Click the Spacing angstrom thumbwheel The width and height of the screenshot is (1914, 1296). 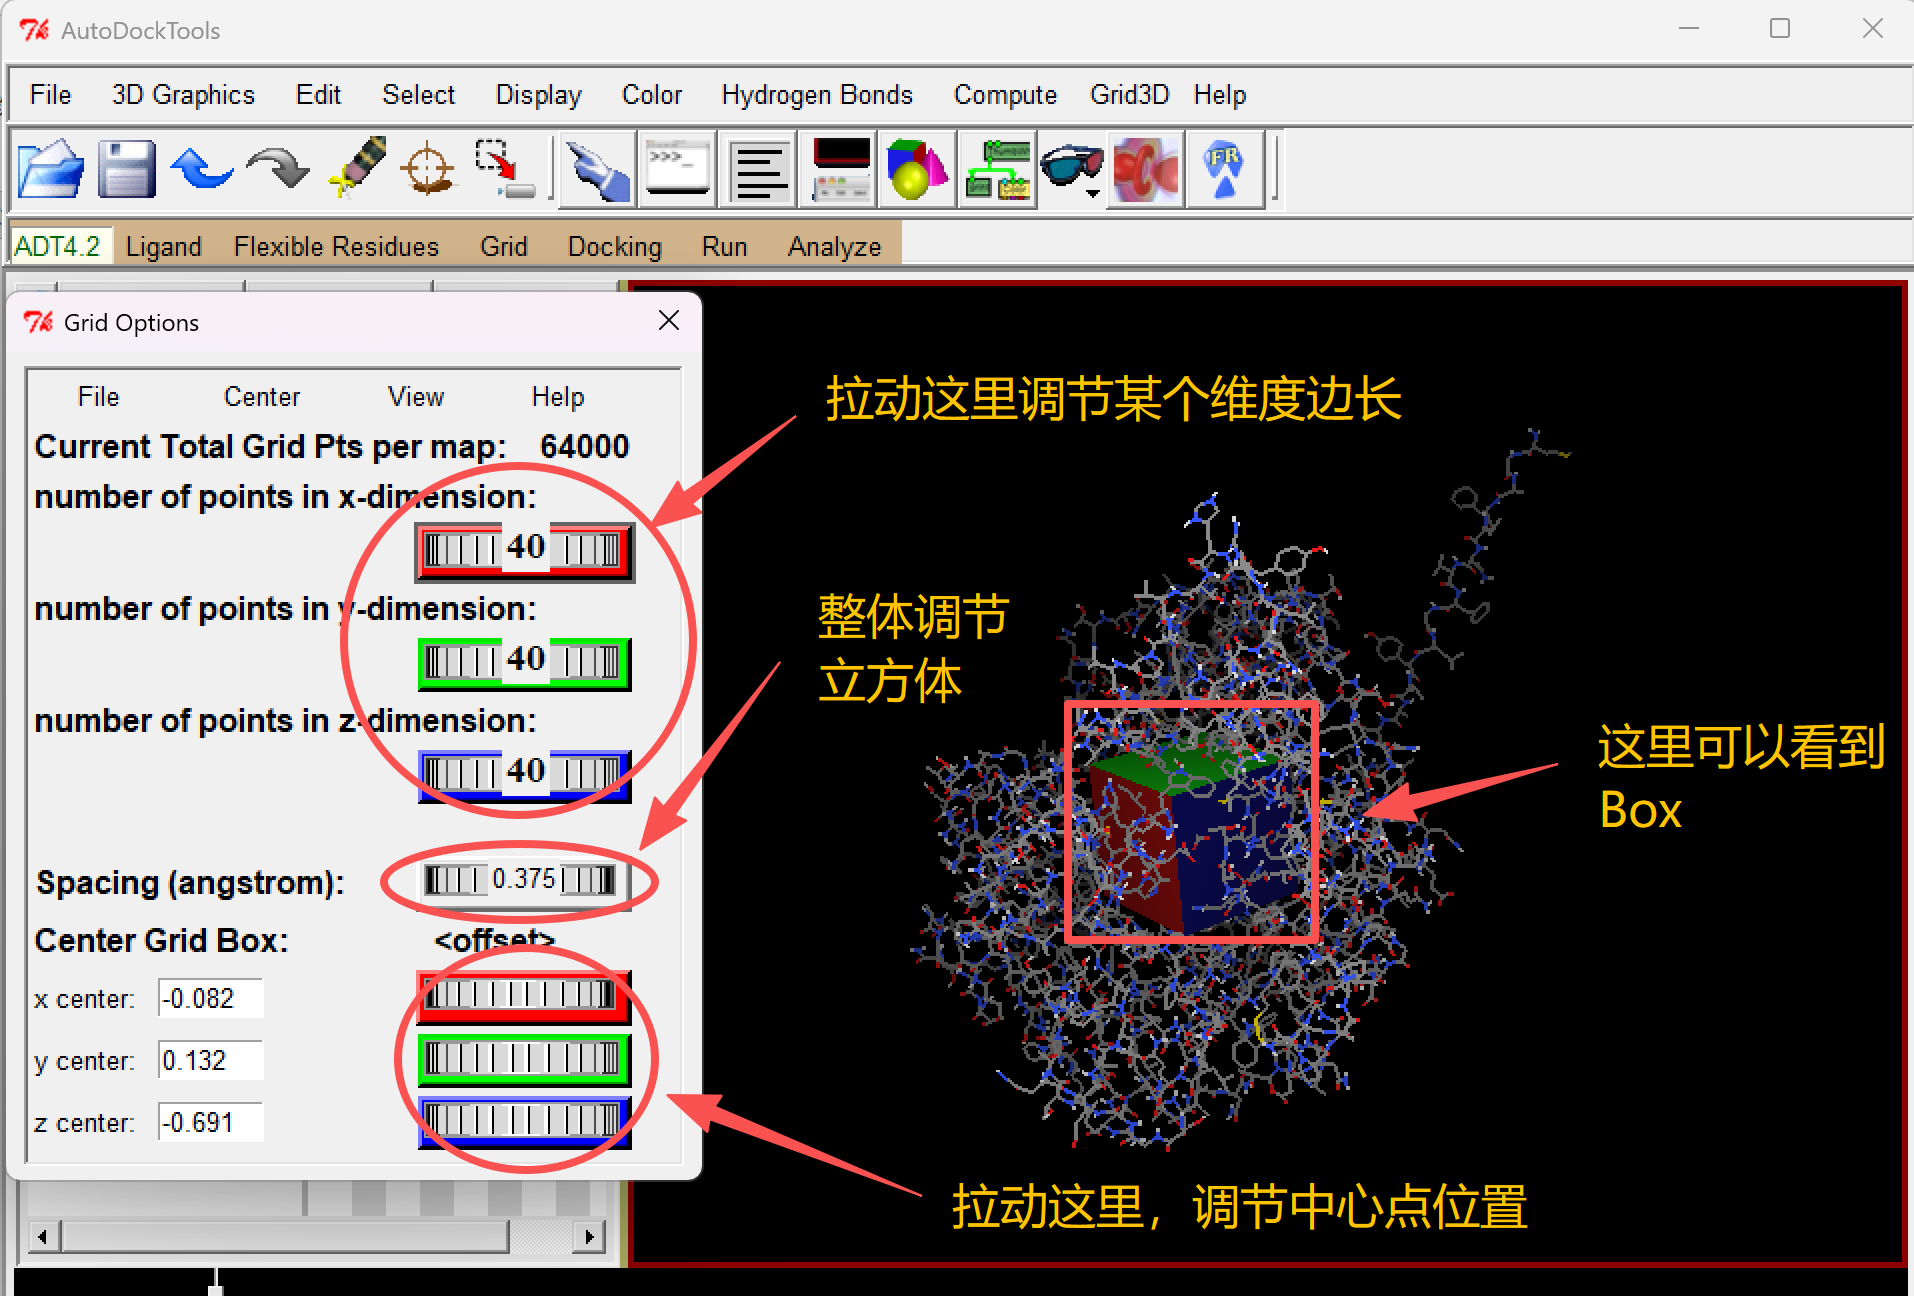521,880
